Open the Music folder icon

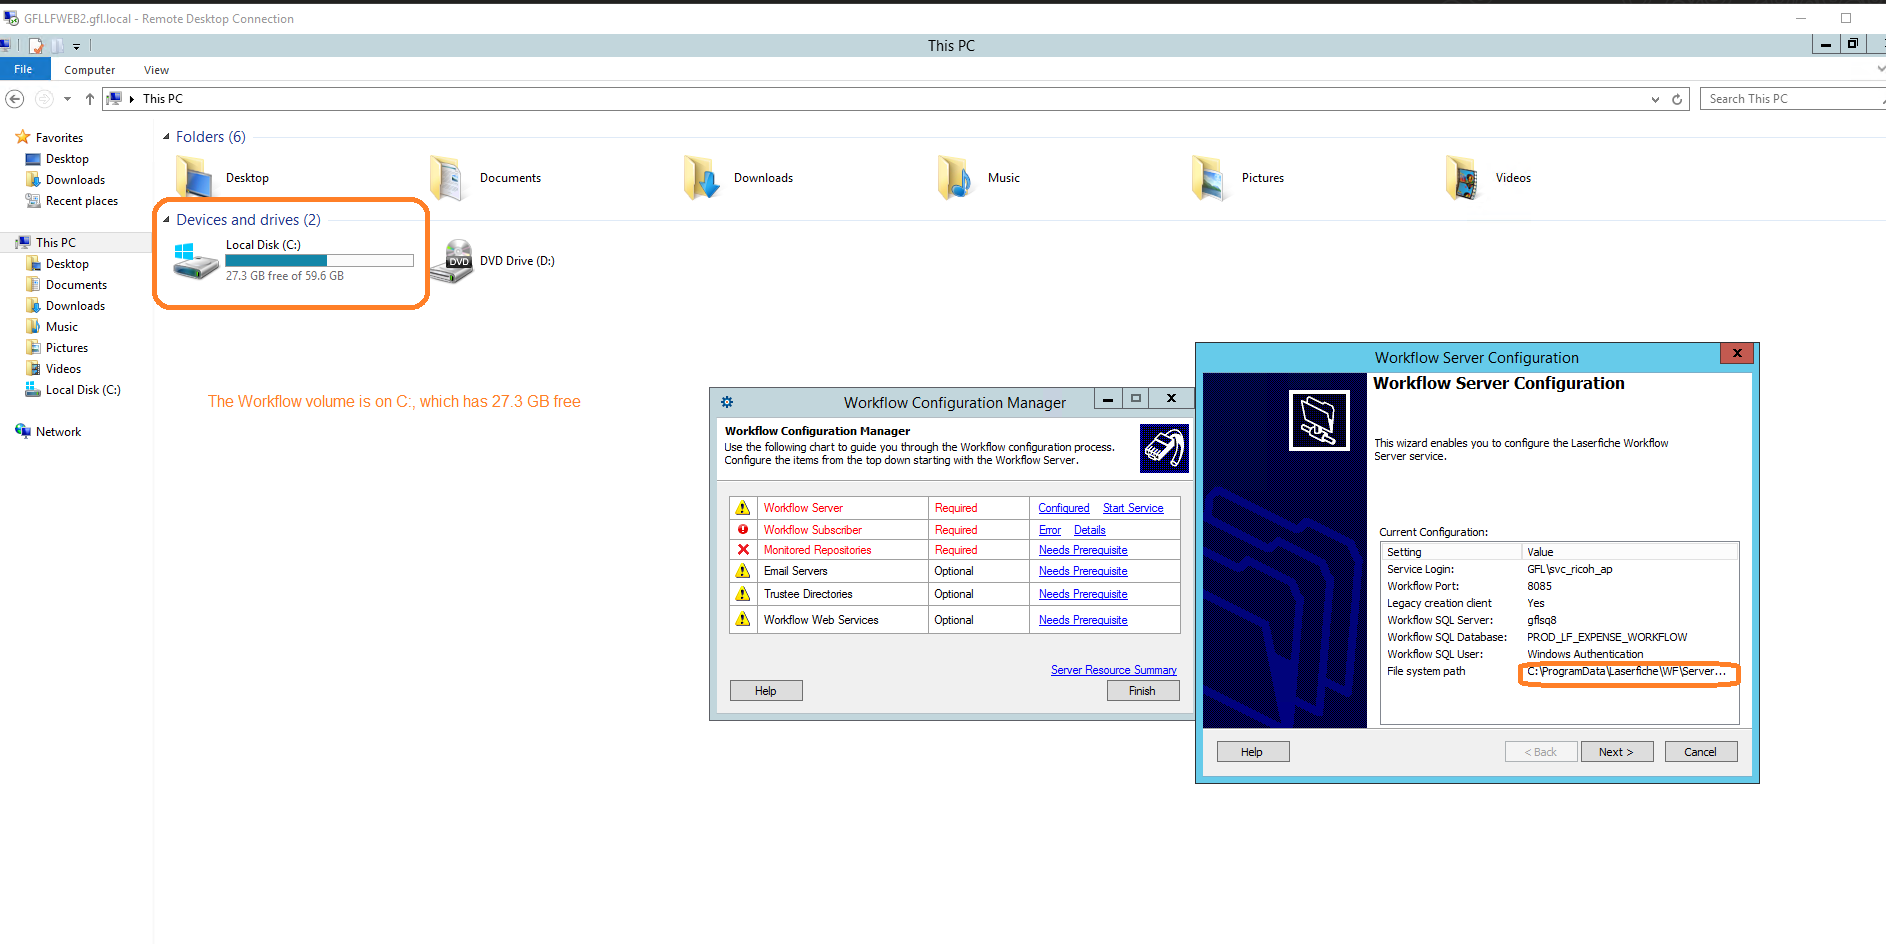pos(955,178)
